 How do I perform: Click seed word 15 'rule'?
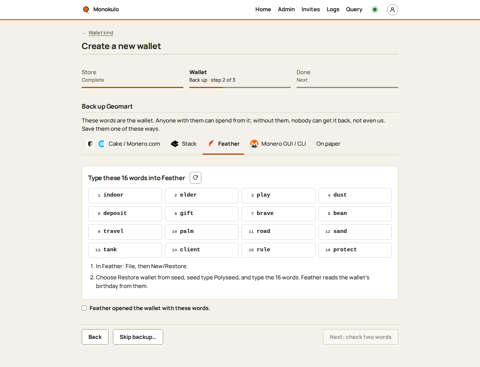point(278,250)
